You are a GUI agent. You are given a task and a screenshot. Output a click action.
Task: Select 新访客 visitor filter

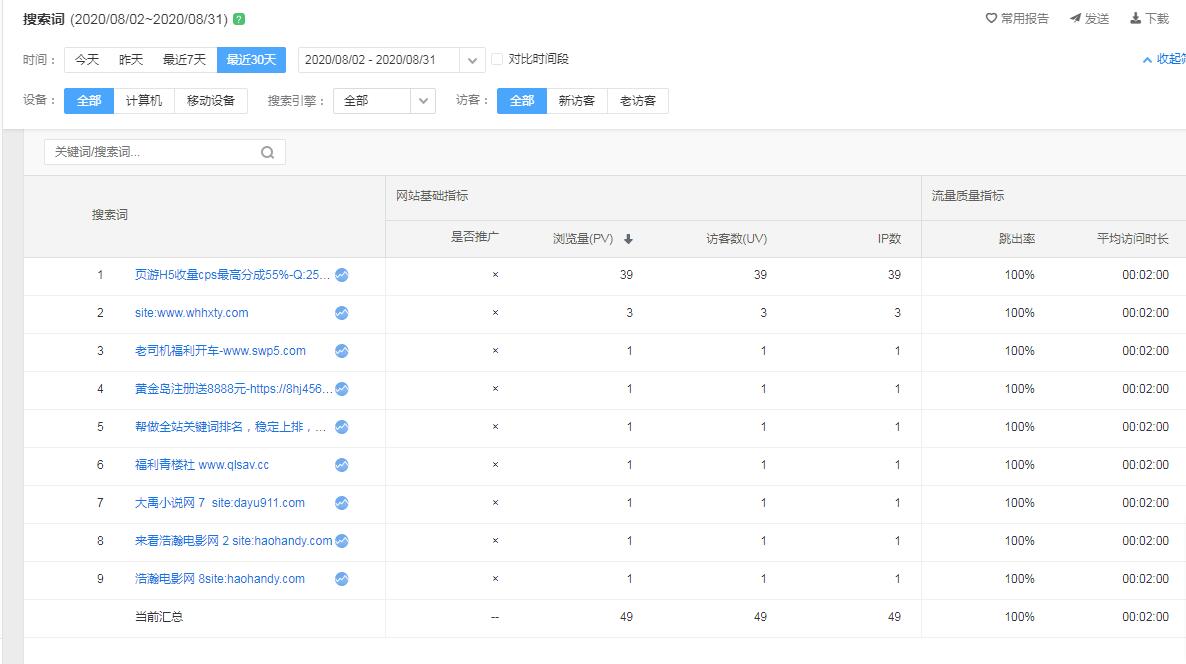pyautogui.click(x=577, y=101)
